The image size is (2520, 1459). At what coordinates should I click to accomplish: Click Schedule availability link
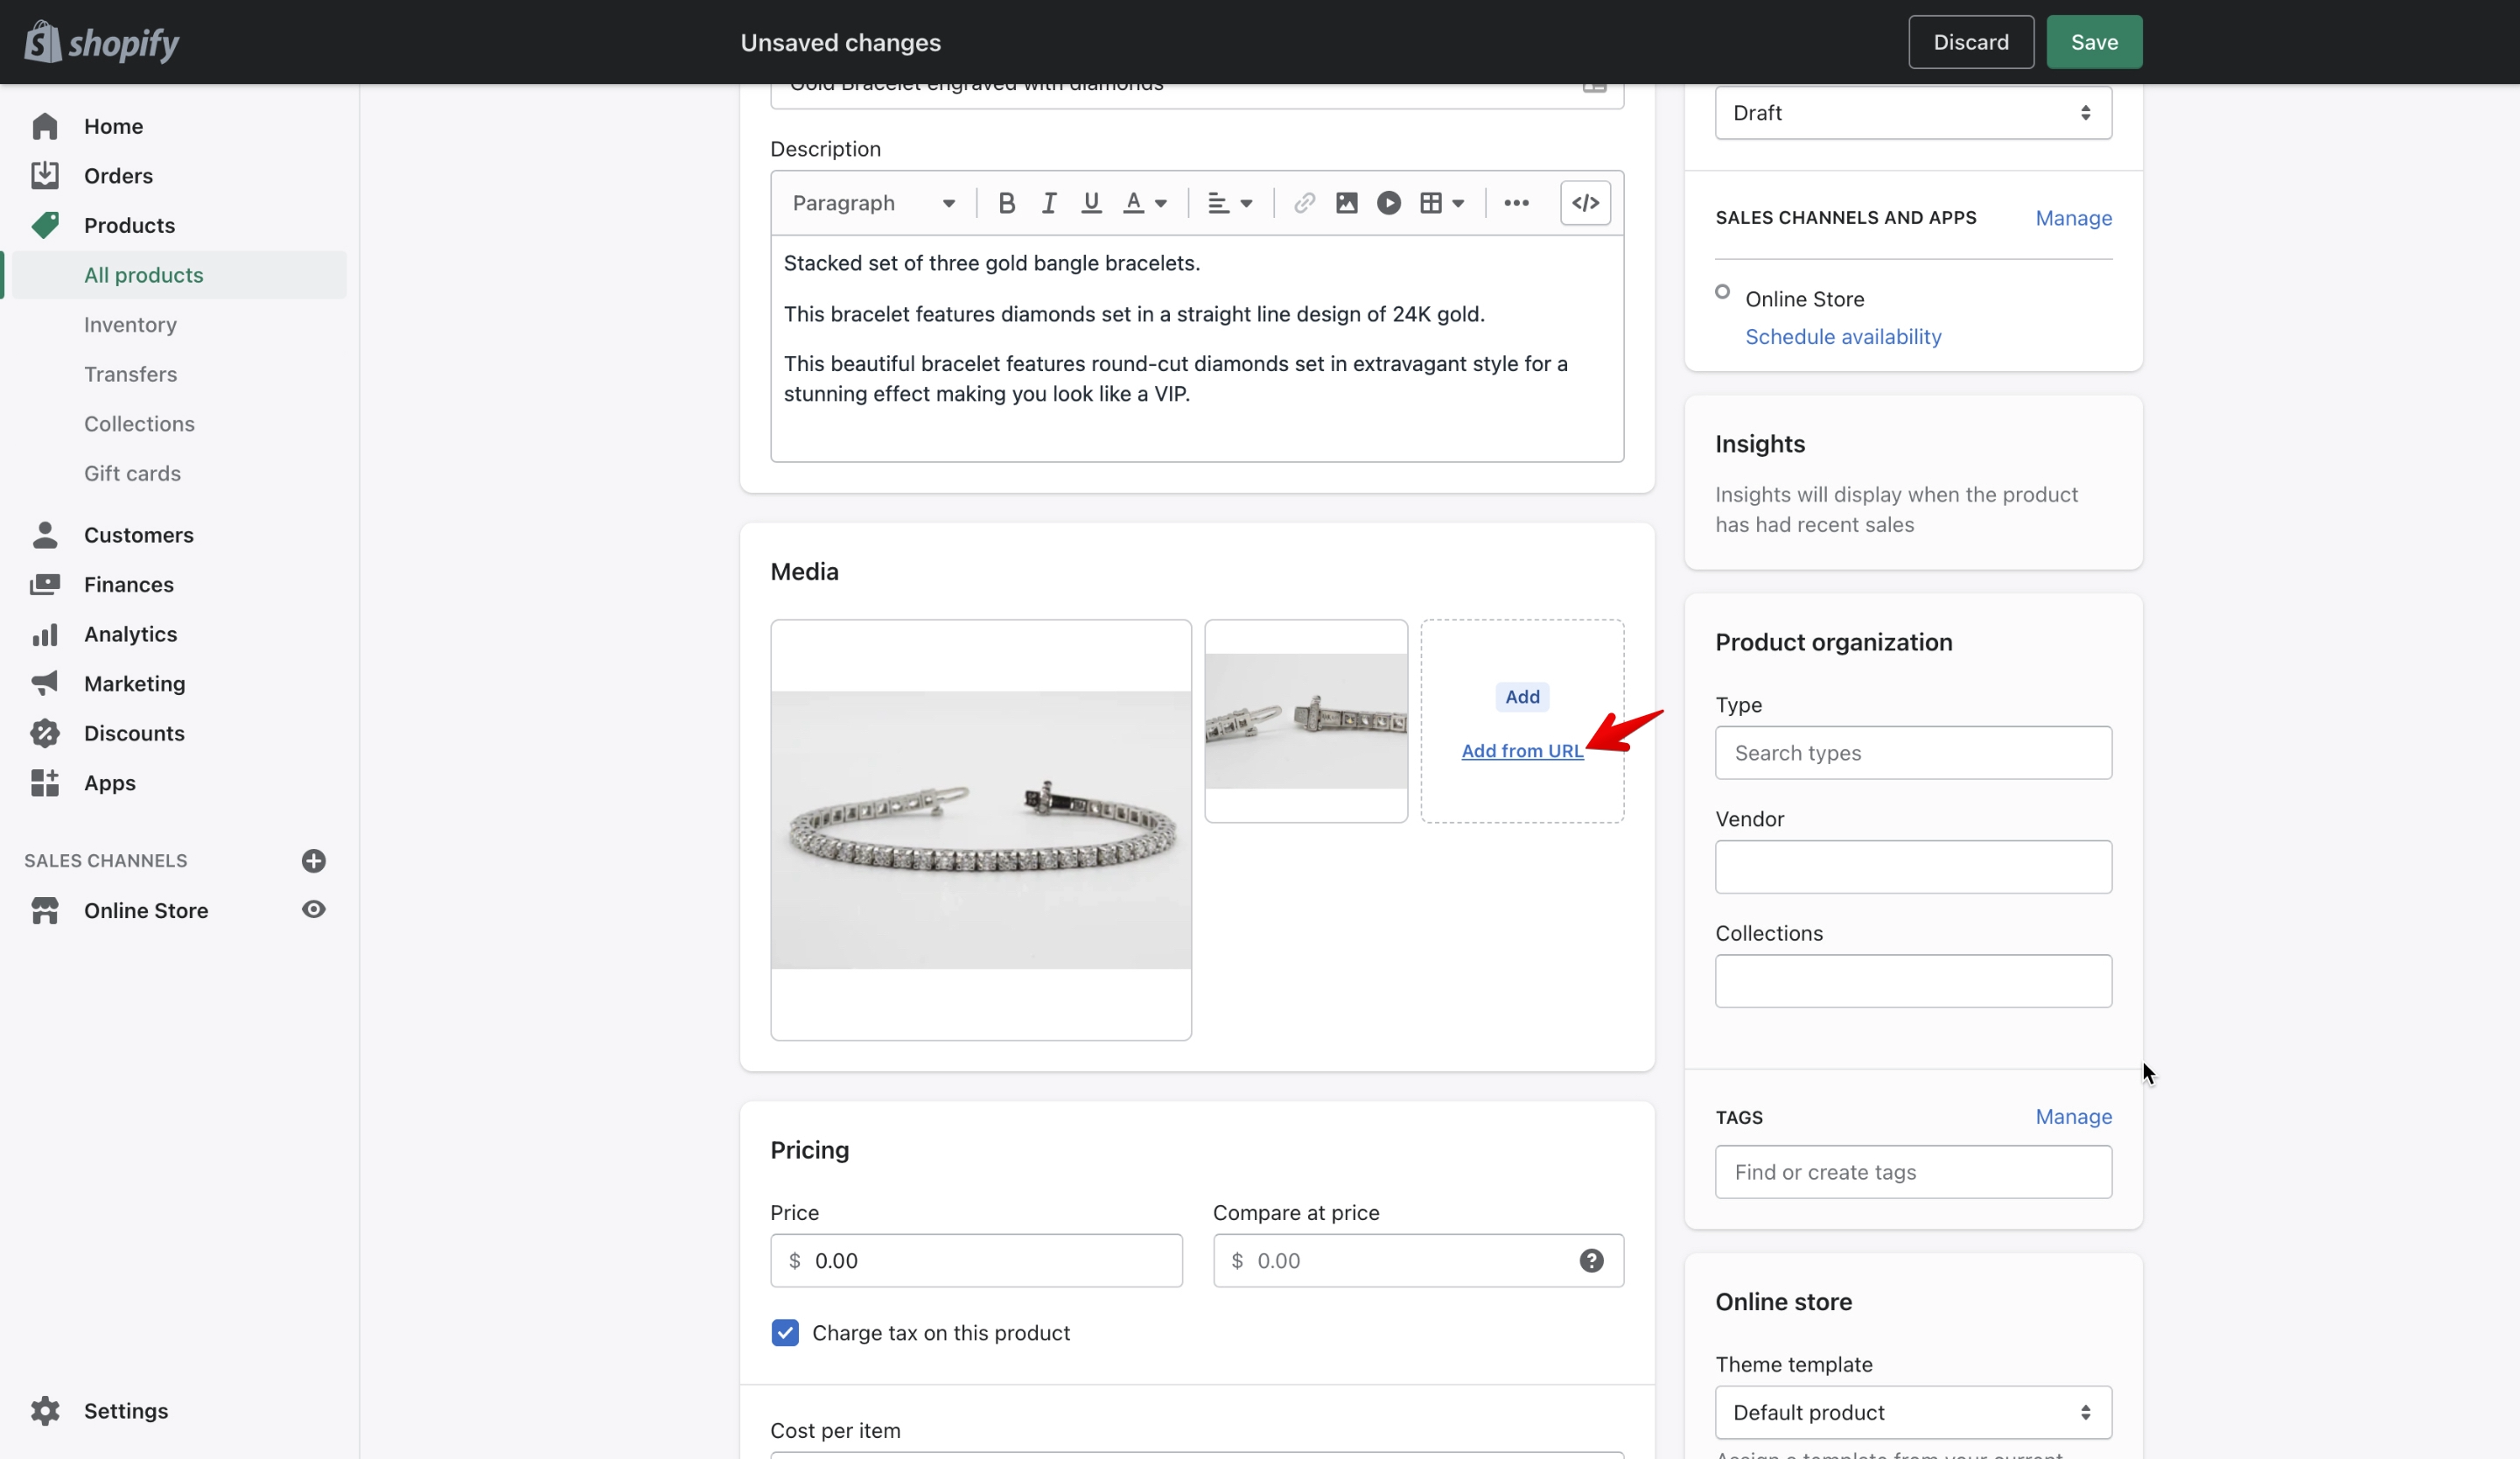pos(1843,337)
